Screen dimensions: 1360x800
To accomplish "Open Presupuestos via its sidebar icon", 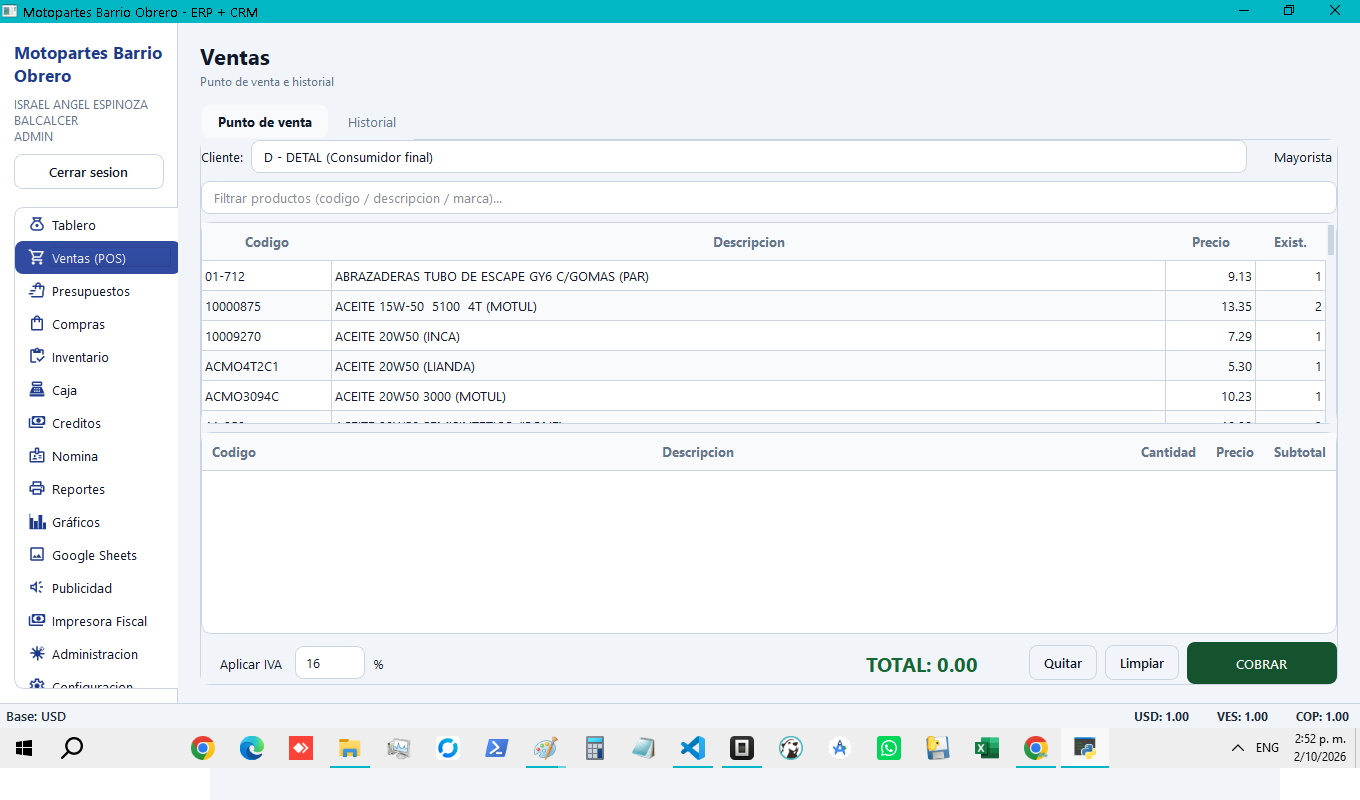I will pos(37,291).
